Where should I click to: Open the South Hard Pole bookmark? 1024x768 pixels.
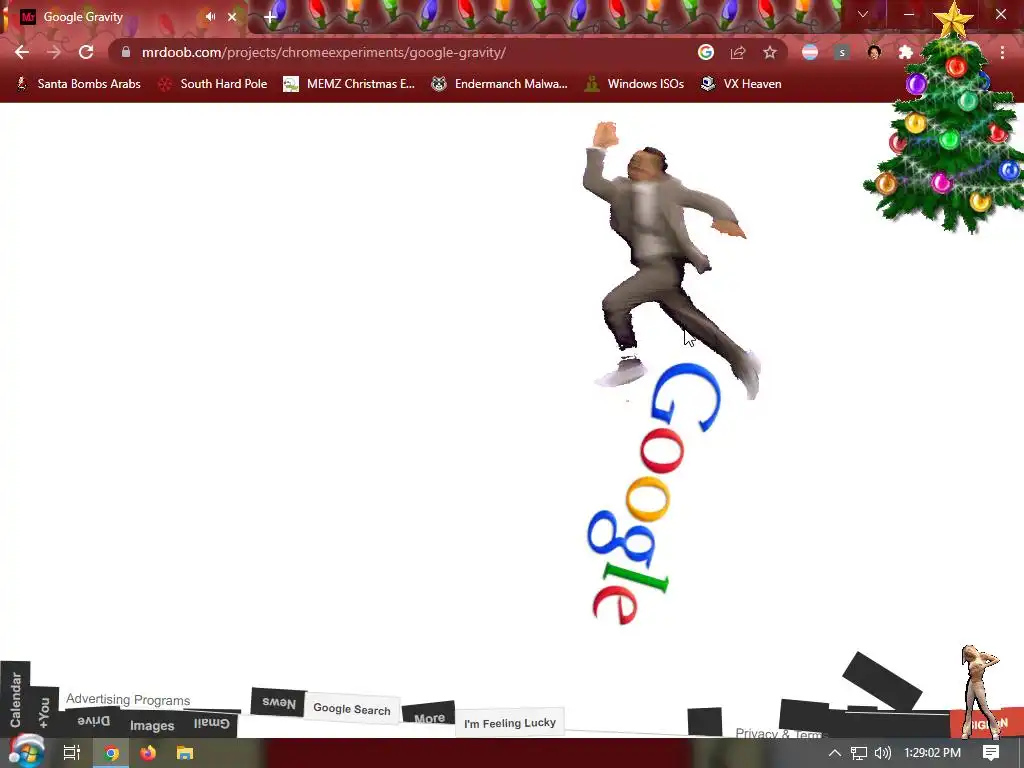[x=213, y=84]
